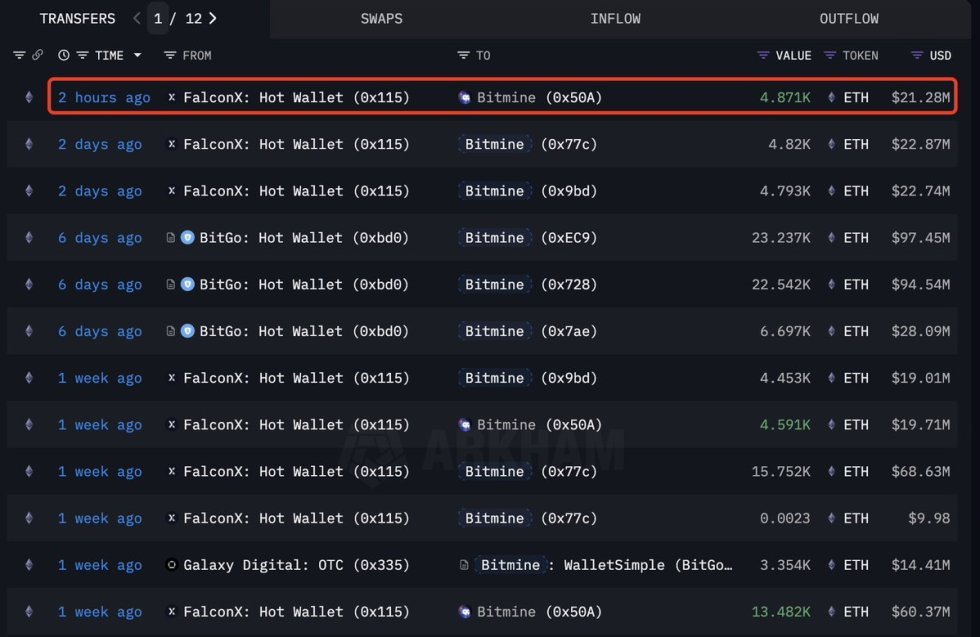The height and width of the screenshot is (637, 980).
Task: Switch to the SWAPS tab
Action: coord(382,18)
